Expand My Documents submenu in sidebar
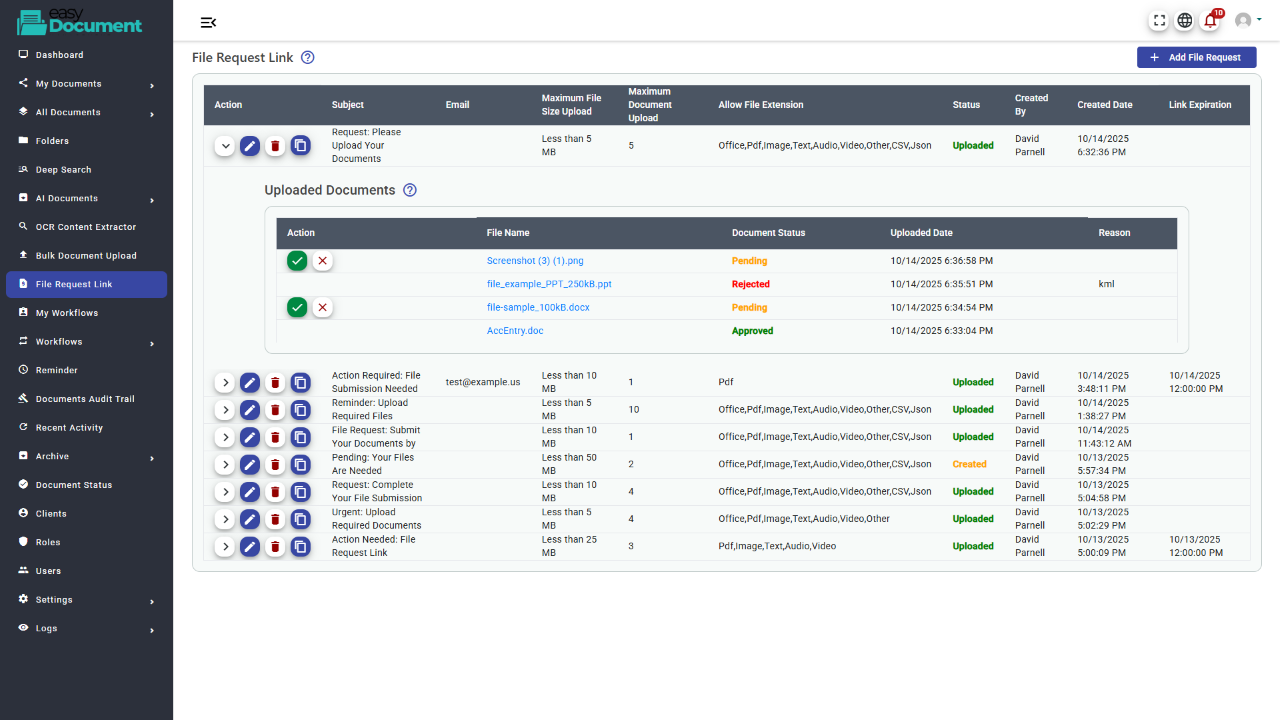Screen dimensions: 1280x720 click(86, 84)
